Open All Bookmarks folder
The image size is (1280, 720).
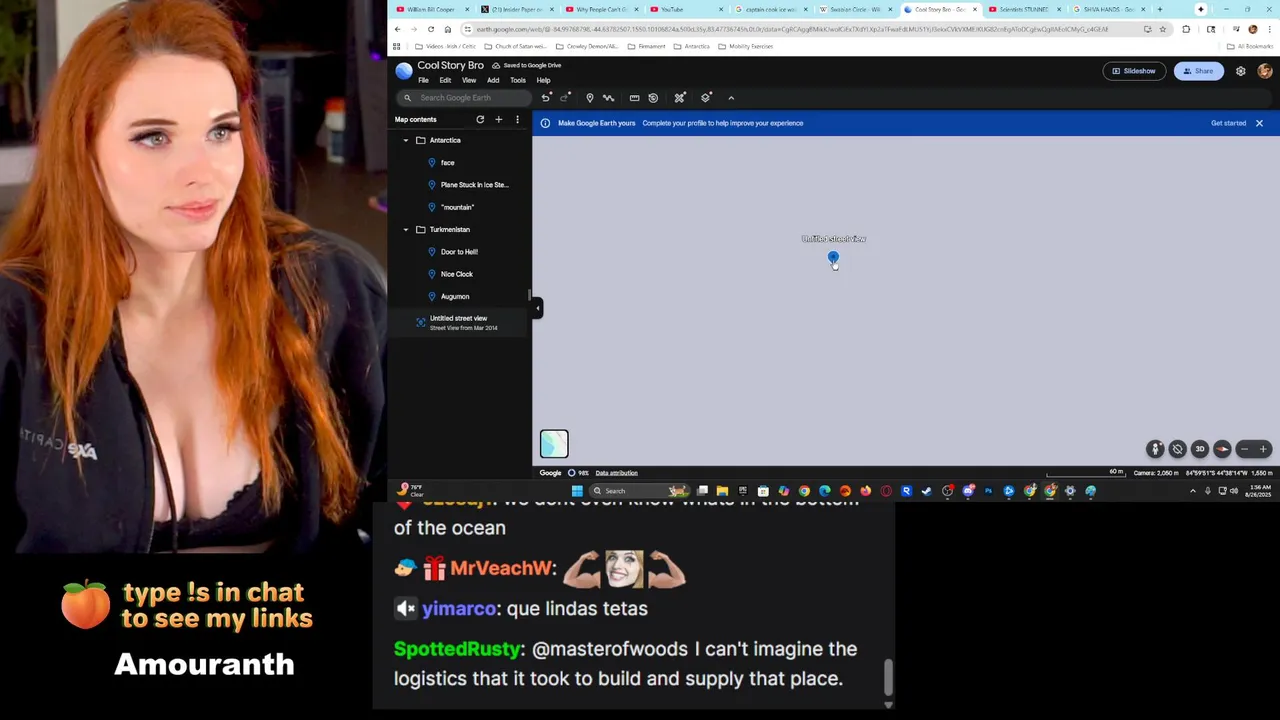click(x=1250, y=46)
